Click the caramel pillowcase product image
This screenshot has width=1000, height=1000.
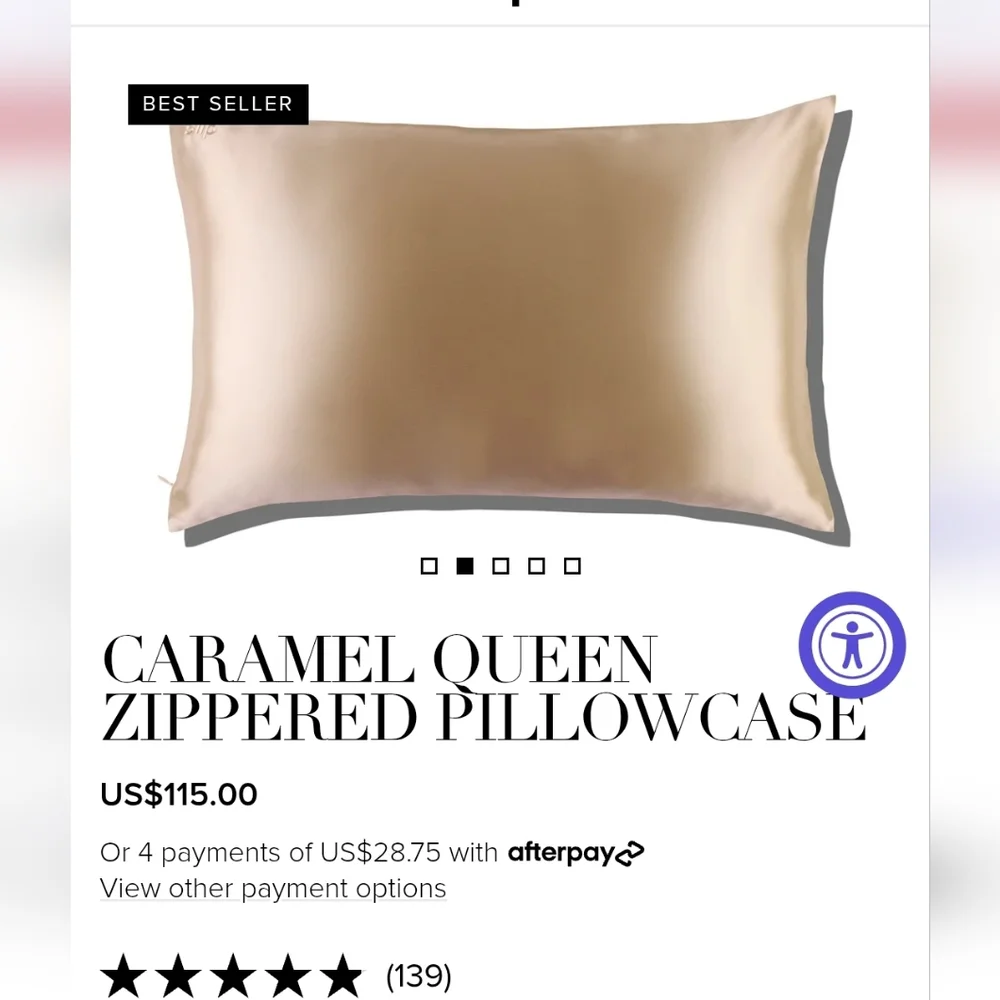[504, 321]
